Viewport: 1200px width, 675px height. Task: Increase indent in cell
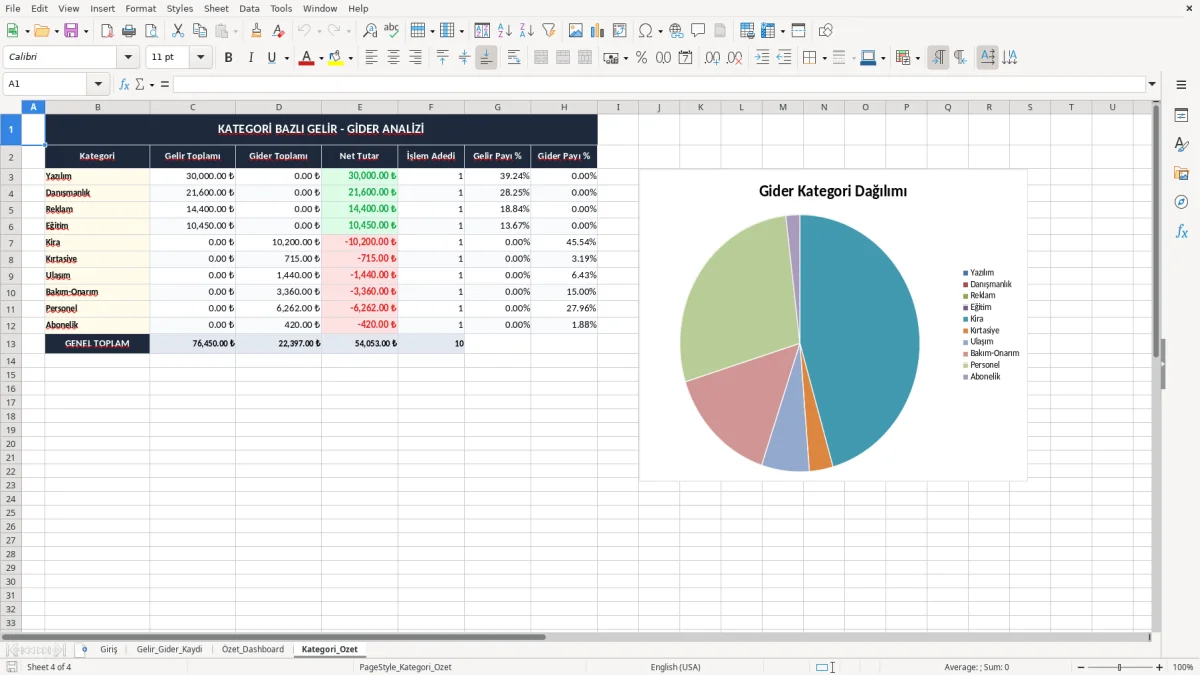tap(762, 58)
